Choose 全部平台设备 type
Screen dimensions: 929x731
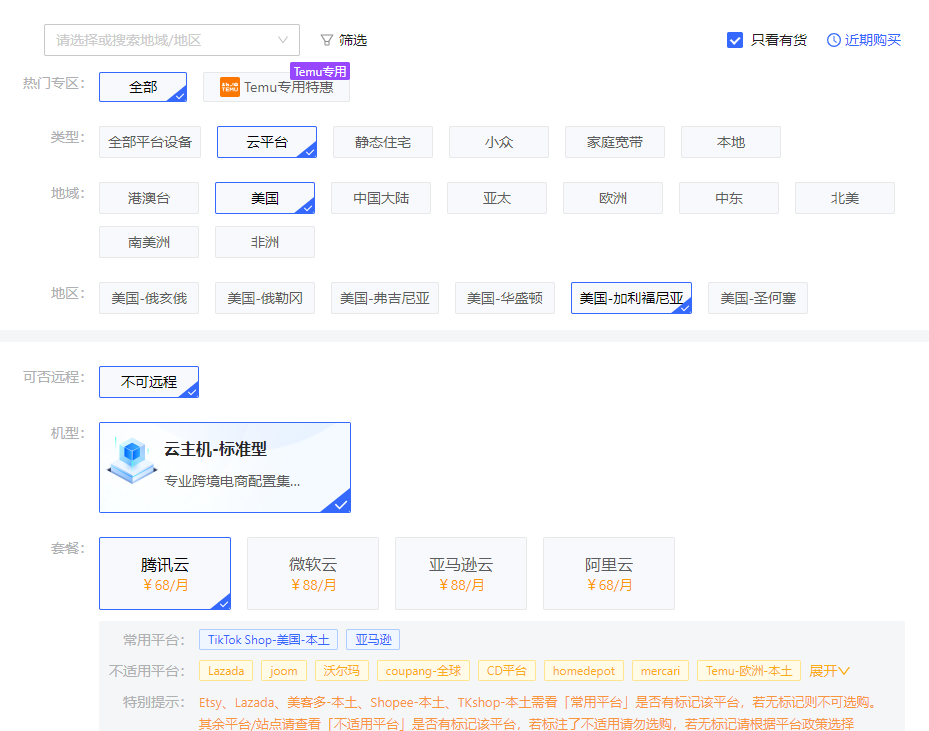pyautogui.click(x=150, y=142)
